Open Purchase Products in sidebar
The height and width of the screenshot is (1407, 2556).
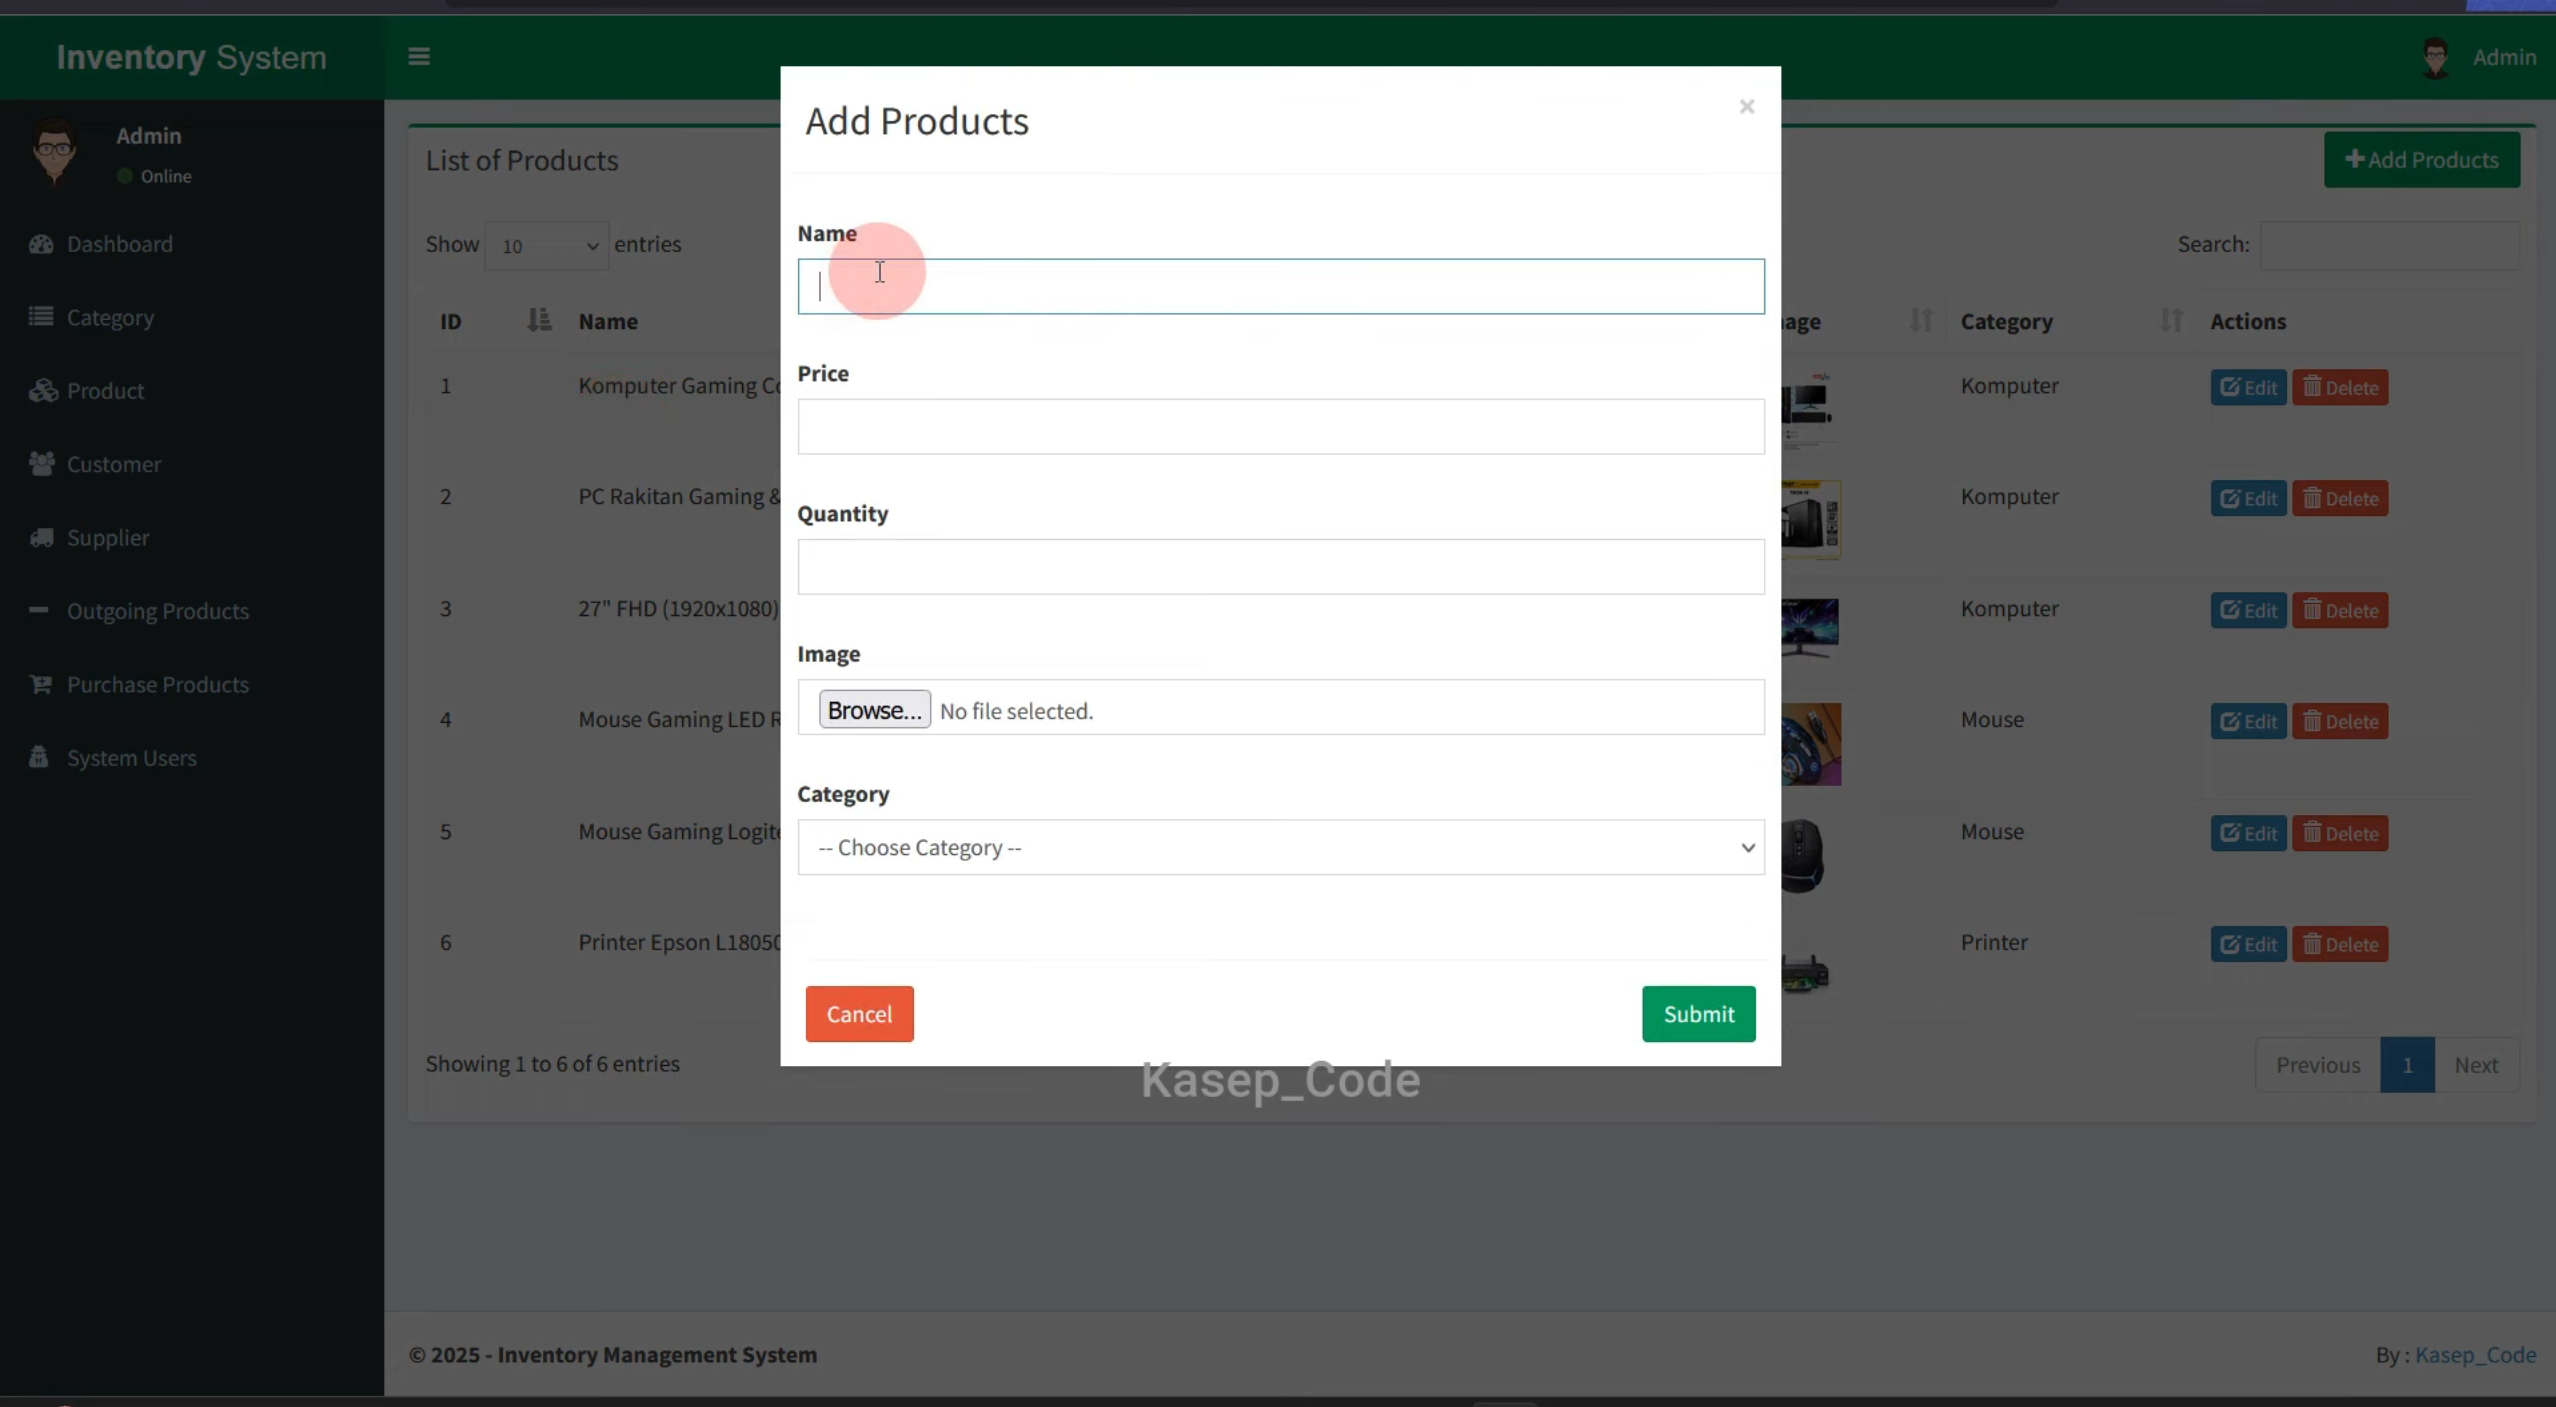pyautogui.click(x=157, y=685)
